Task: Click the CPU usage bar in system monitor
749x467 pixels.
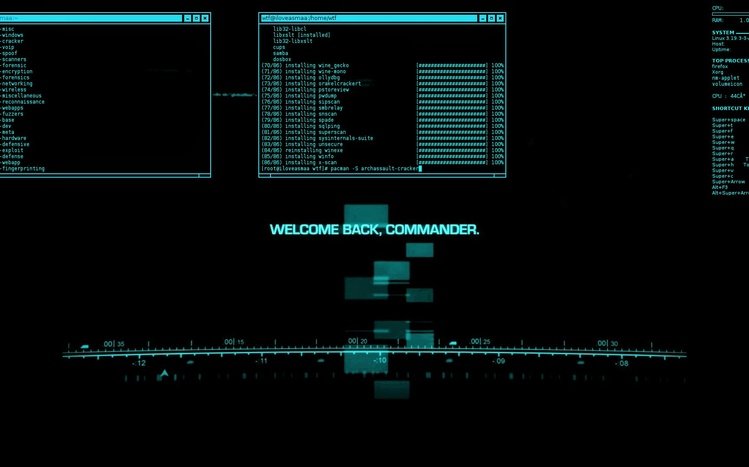Action: point(730,14)
